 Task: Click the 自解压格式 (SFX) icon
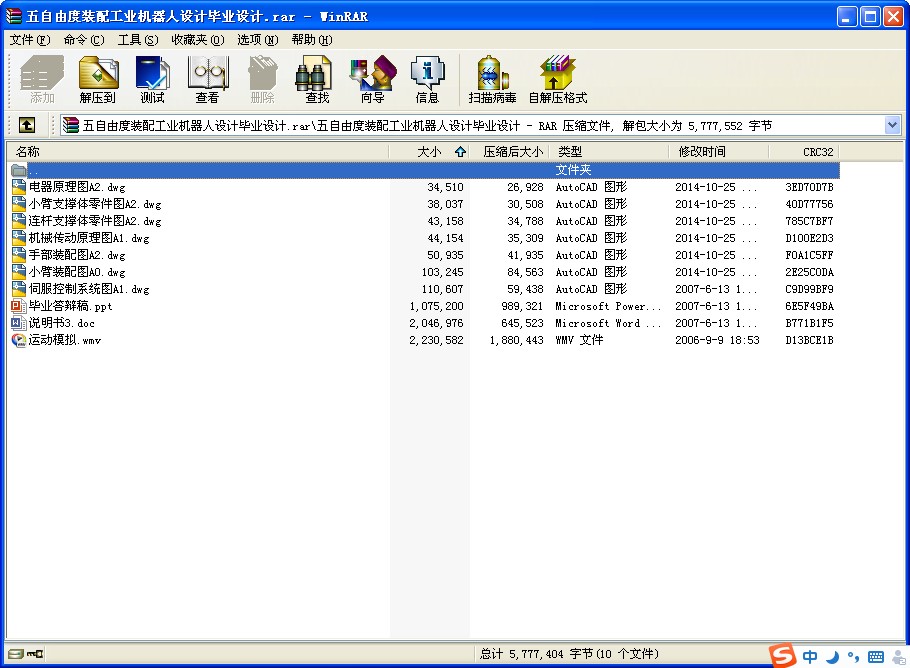tap(557, 80)
